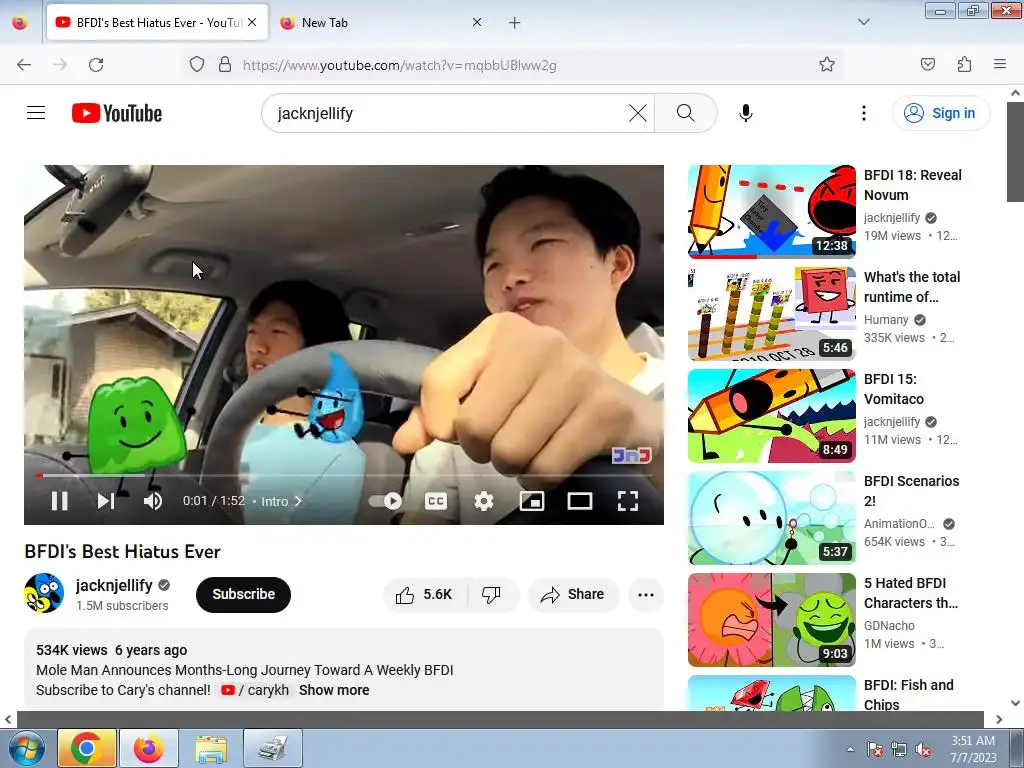Toggle closed captions
The image size is (1024, 768).
[x=436, y=501]
